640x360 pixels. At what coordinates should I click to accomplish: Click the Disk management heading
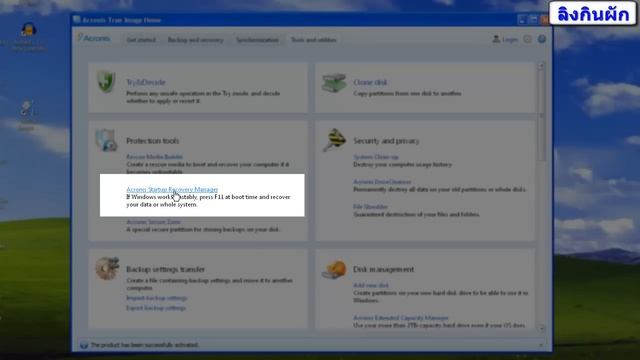[383, 269]
